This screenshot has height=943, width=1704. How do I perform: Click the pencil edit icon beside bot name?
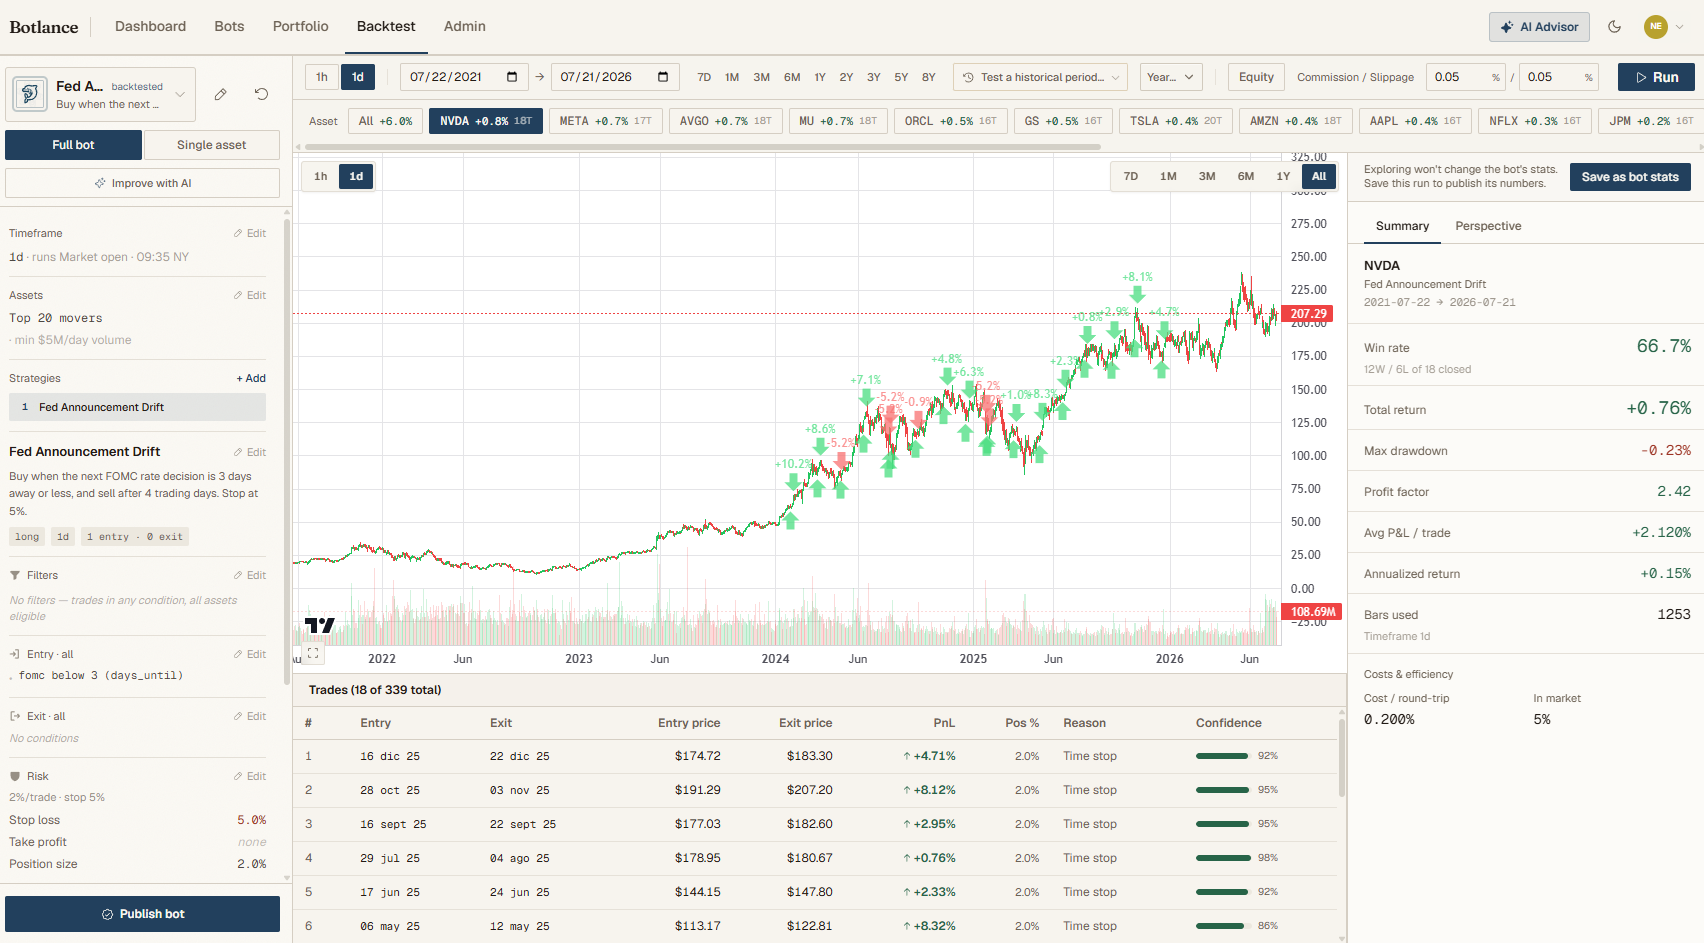[x=220, y=94]
